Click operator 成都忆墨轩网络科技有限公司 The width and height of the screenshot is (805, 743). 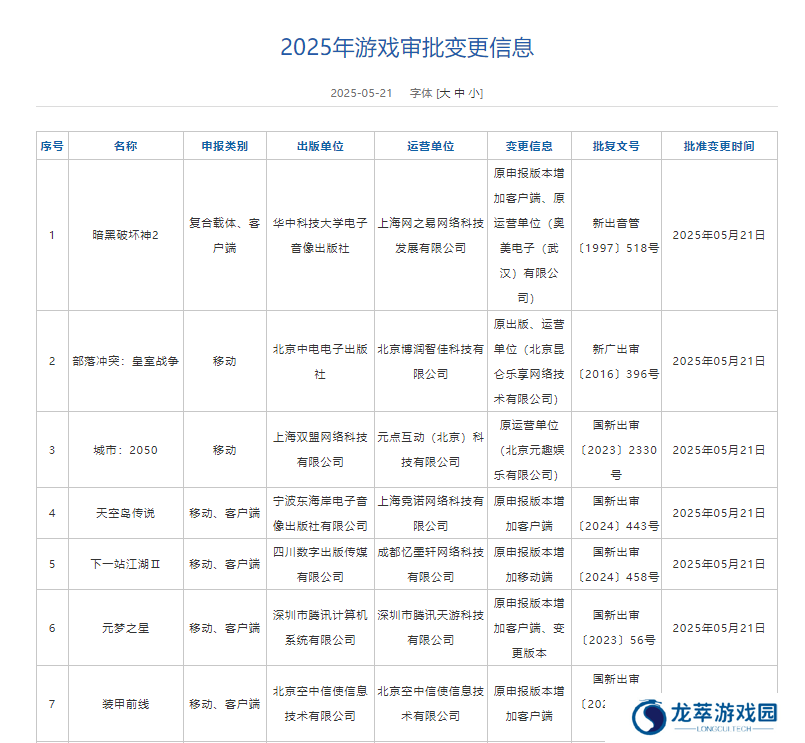click(431, 565)
